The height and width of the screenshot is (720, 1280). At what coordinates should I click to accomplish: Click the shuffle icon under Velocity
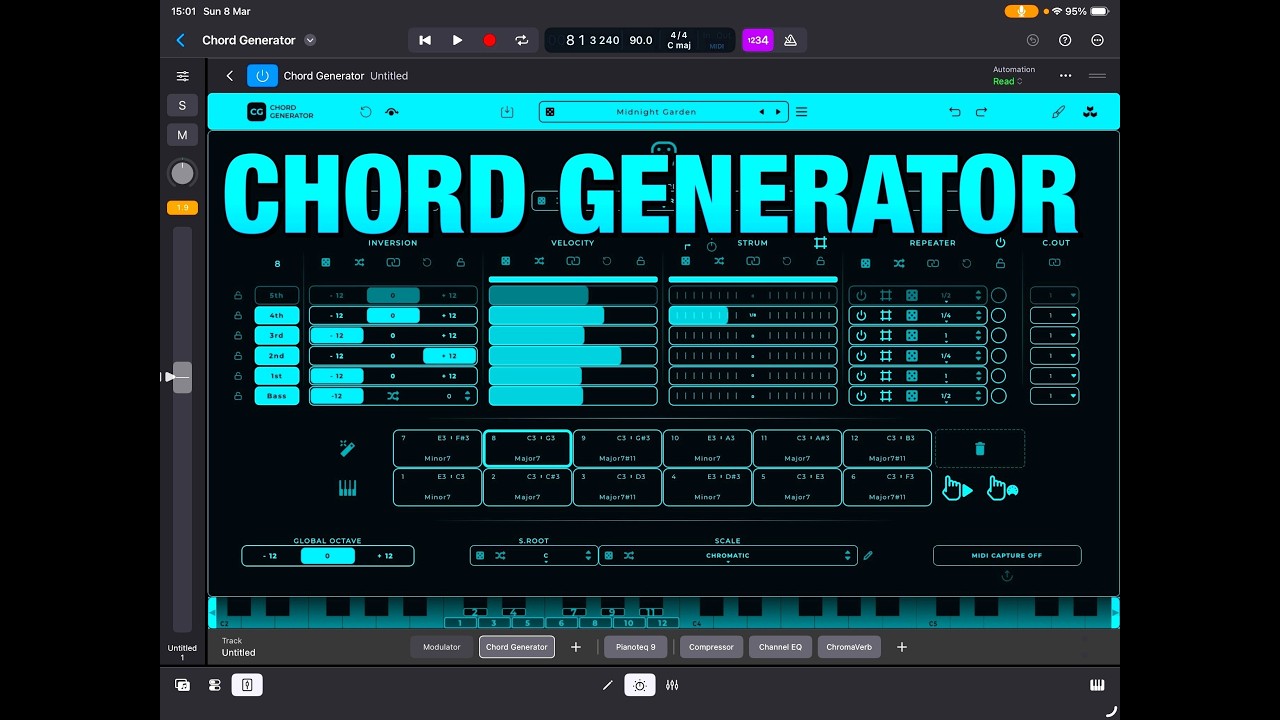coord(539,261)
